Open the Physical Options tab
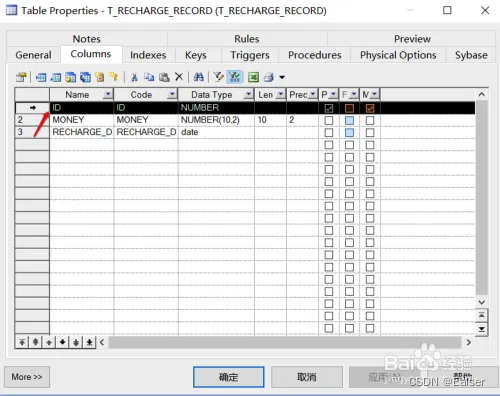The image size is (500, 396). tap(398, 55)
